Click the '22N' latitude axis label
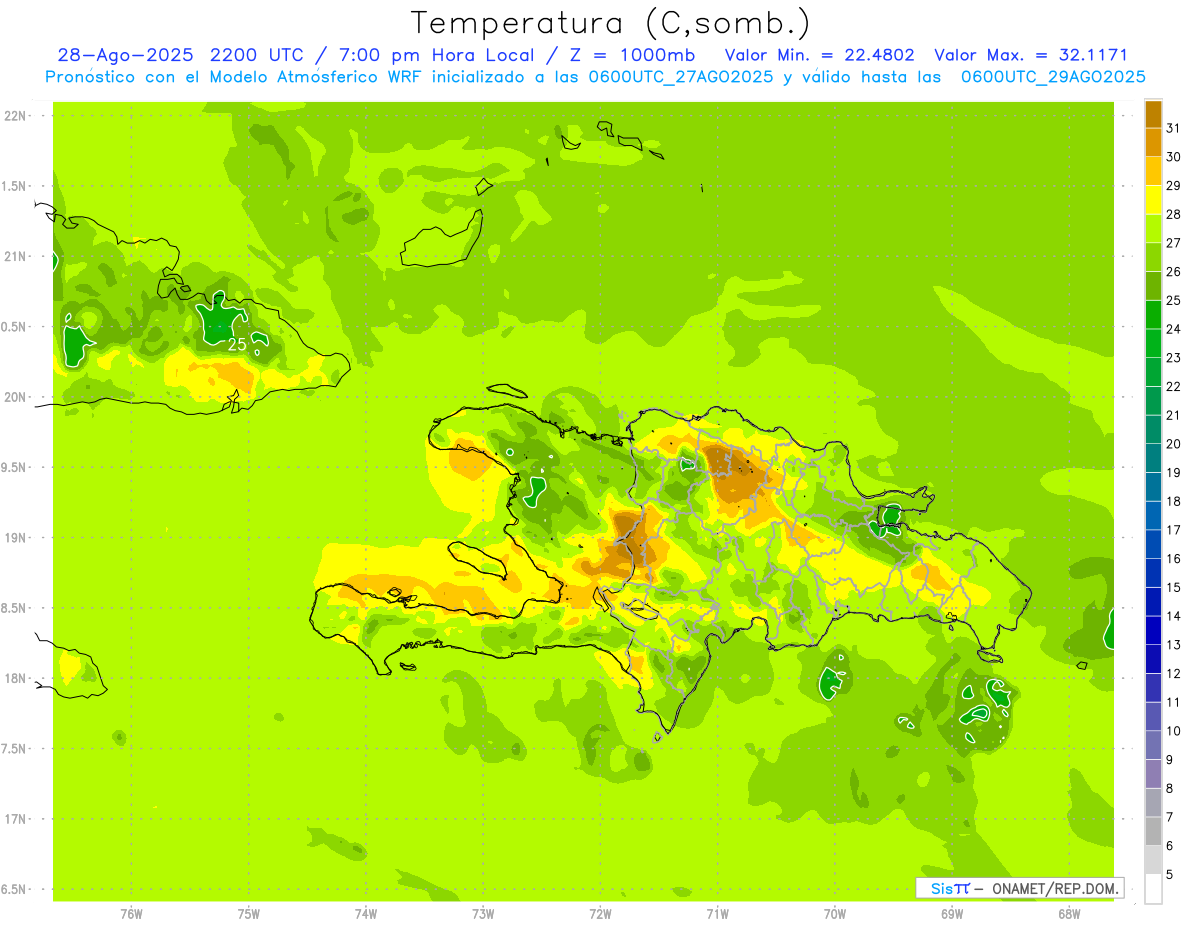The width and height of the screenshot is (1200, 927). [x=17, y=116]
